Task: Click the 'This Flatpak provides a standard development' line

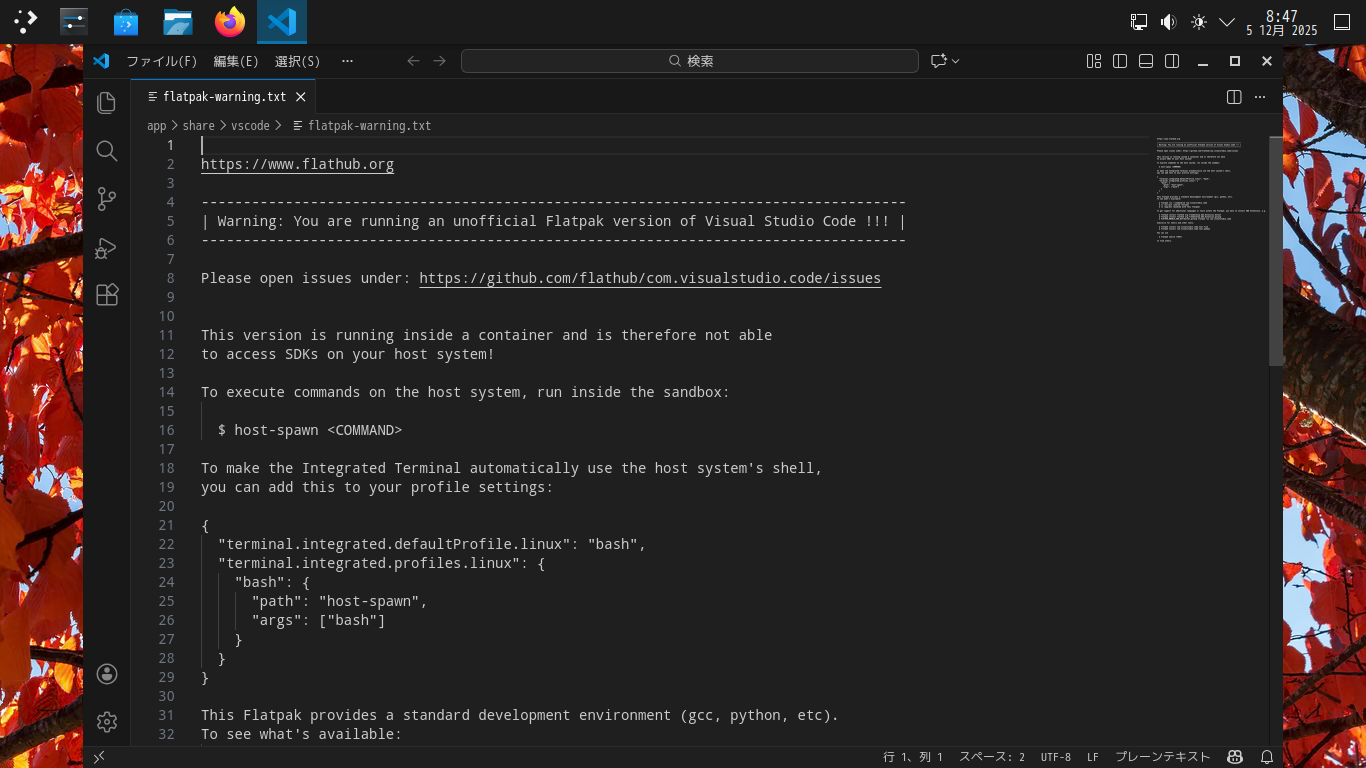Action: point(520,715)
